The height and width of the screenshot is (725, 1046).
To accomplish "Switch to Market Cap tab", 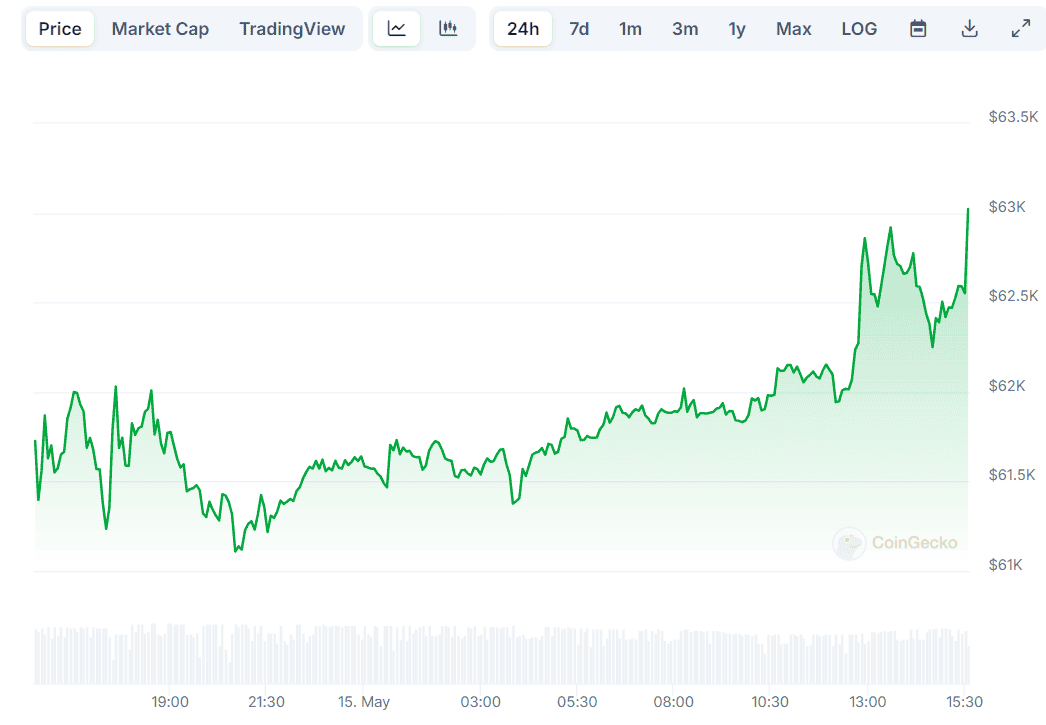I will (x=160, y=29).
